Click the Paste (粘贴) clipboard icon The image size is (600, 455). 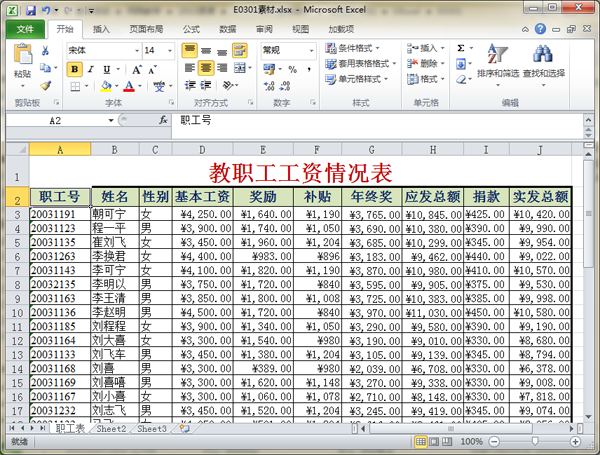pos(21,55)
